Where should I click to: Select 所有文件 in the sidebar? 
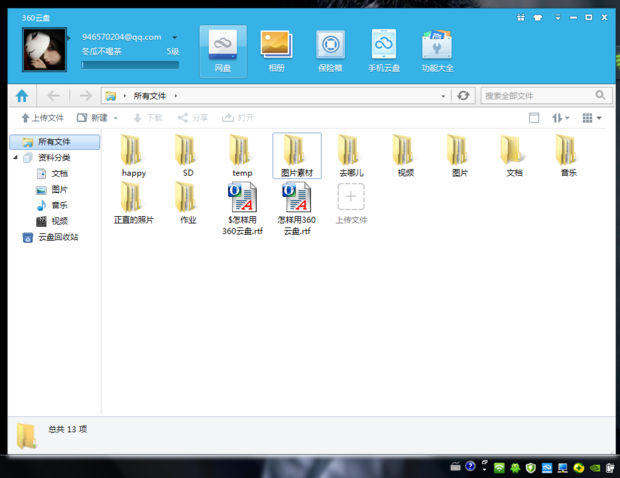pyautogui.click(x=55, y=142)
